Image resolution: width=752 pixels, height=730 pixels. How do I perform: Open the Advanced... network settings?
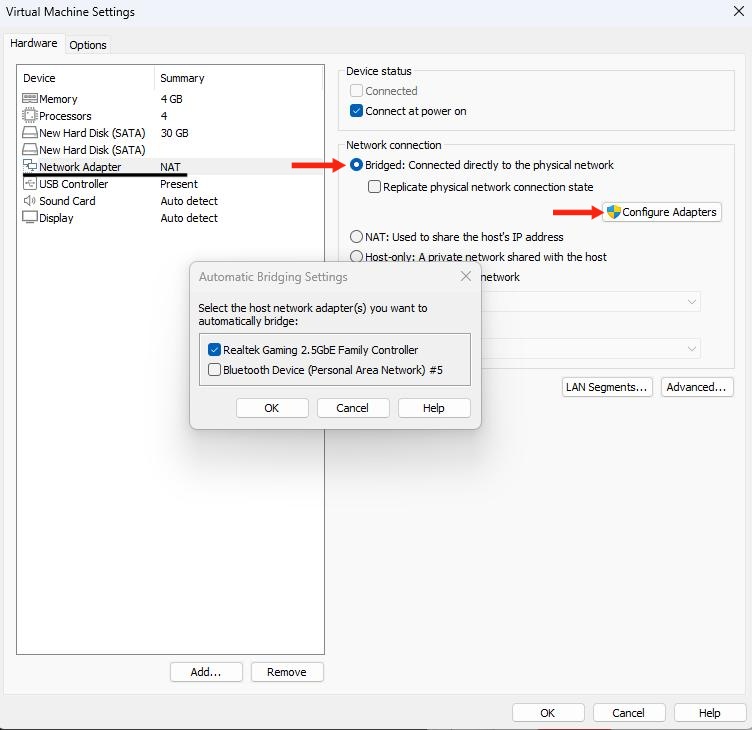(x=697, y=387)
